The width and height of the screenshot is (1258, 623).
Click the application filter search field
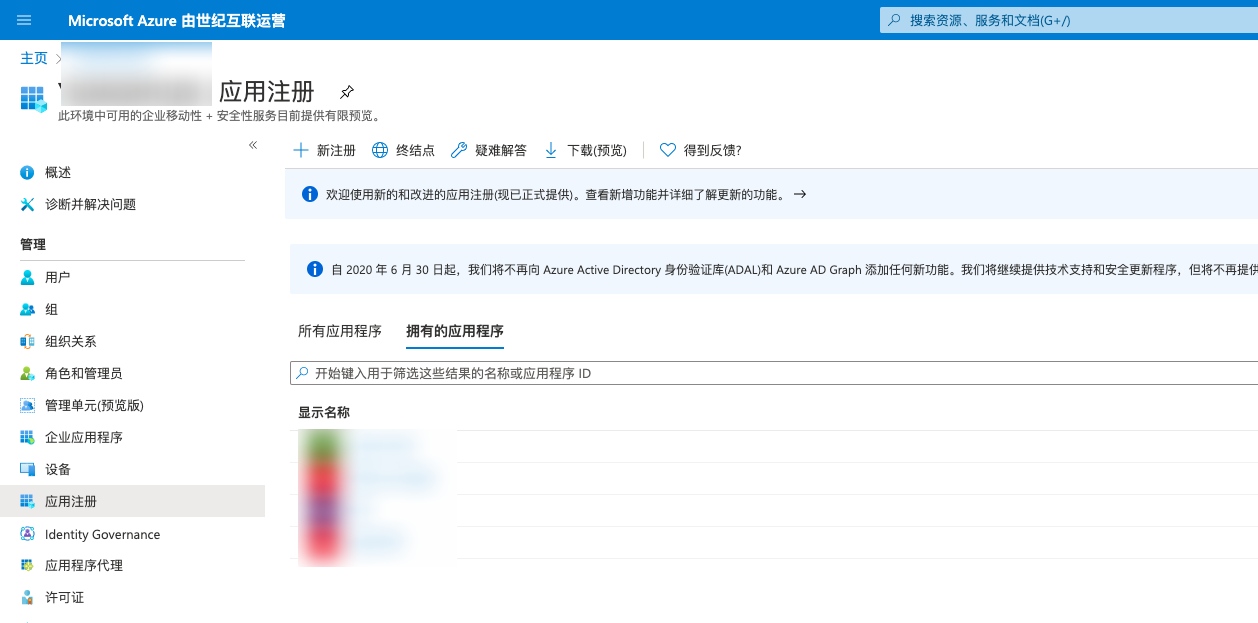pyautogui.click(x=770, y=373)
